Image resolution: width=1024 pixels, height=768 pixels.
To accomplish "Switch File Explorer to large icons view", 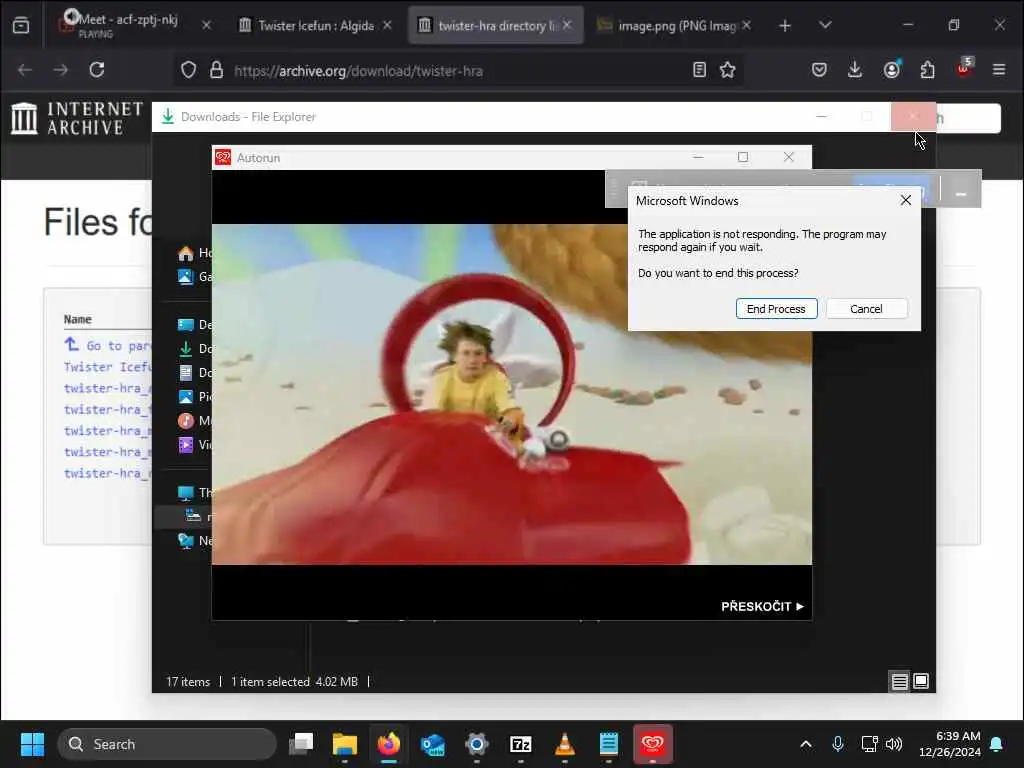I will click(x=921, y=682).
